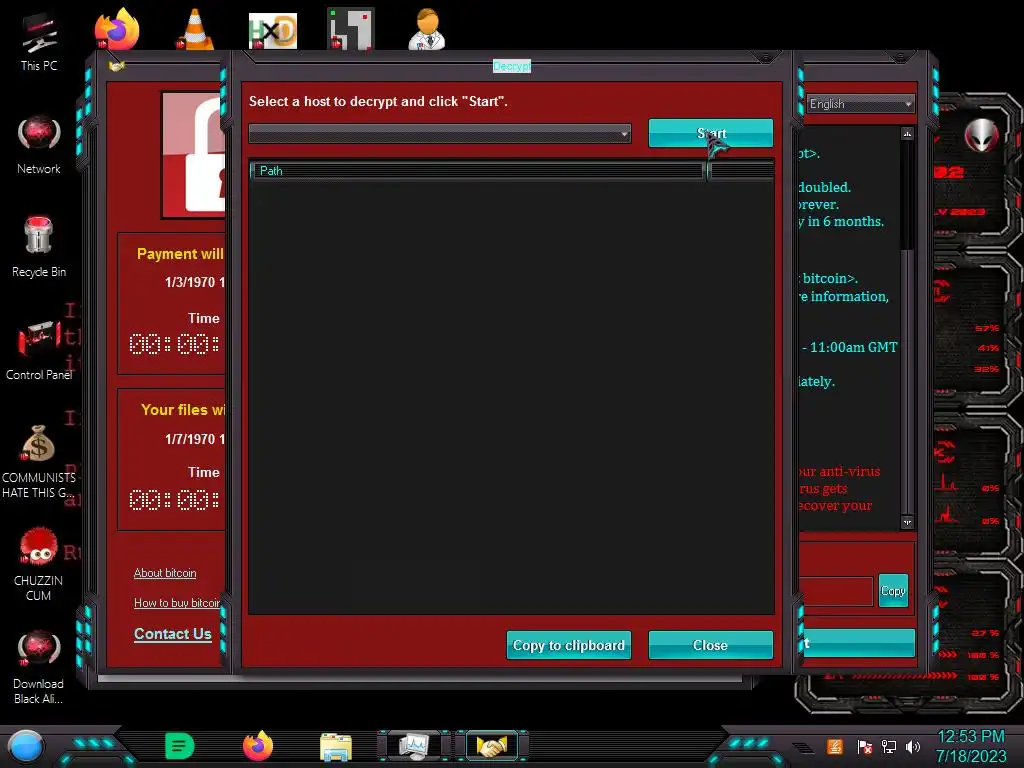Screen dimensions: 1024x768
Task: Close the Decrypt dialog
Action: click(711, 645)
